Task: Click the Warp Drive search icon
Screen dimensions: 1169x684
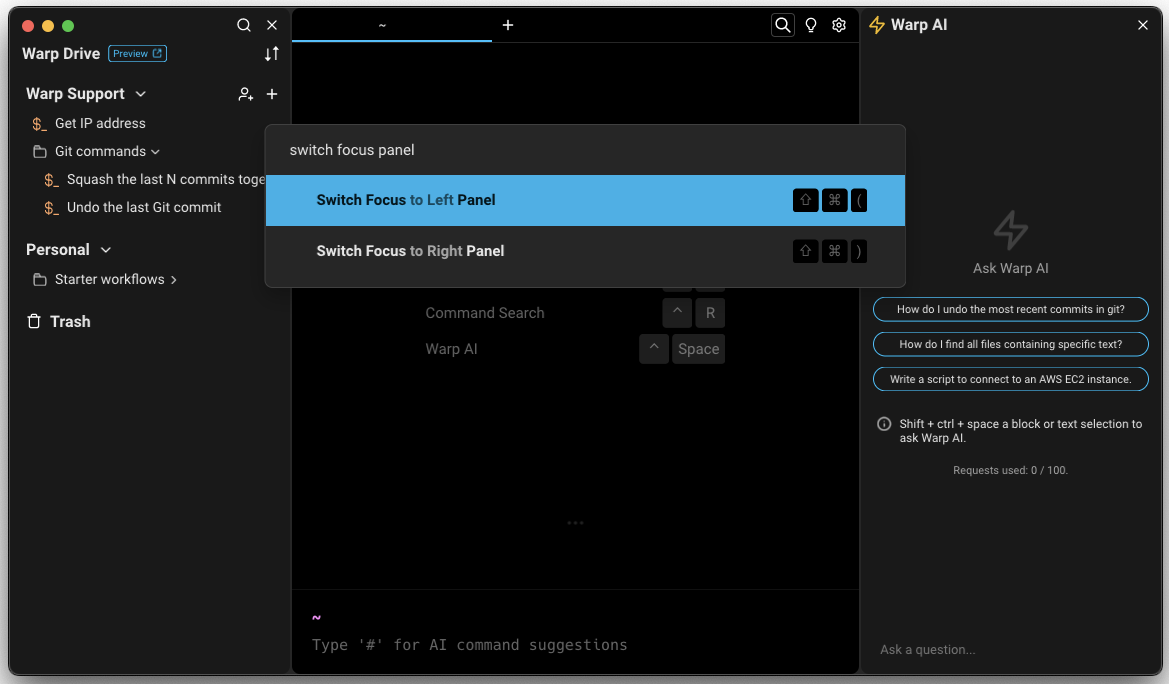Action: (244, 25)
